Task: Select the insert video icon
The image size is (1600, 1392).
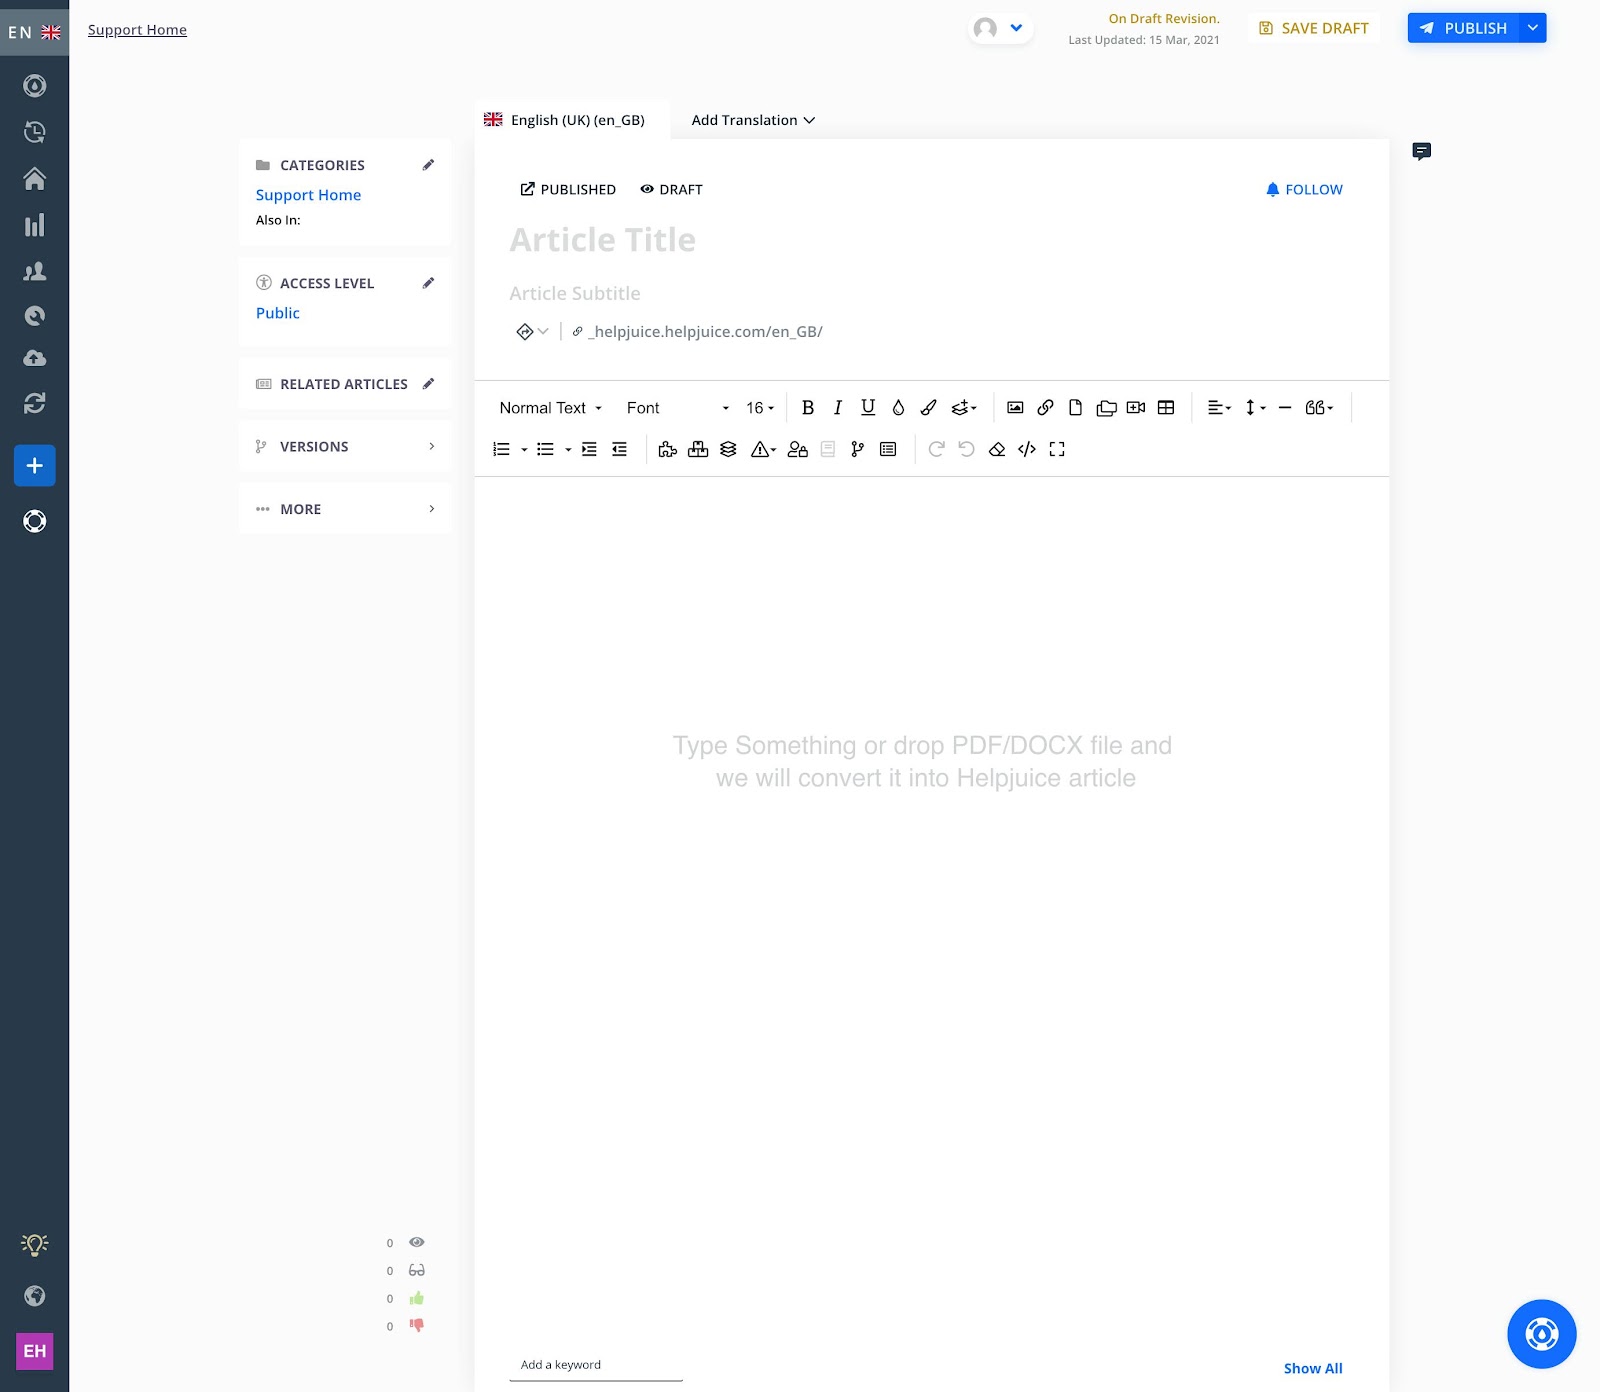Action: pyautogui.click(x=1136, y=407)
